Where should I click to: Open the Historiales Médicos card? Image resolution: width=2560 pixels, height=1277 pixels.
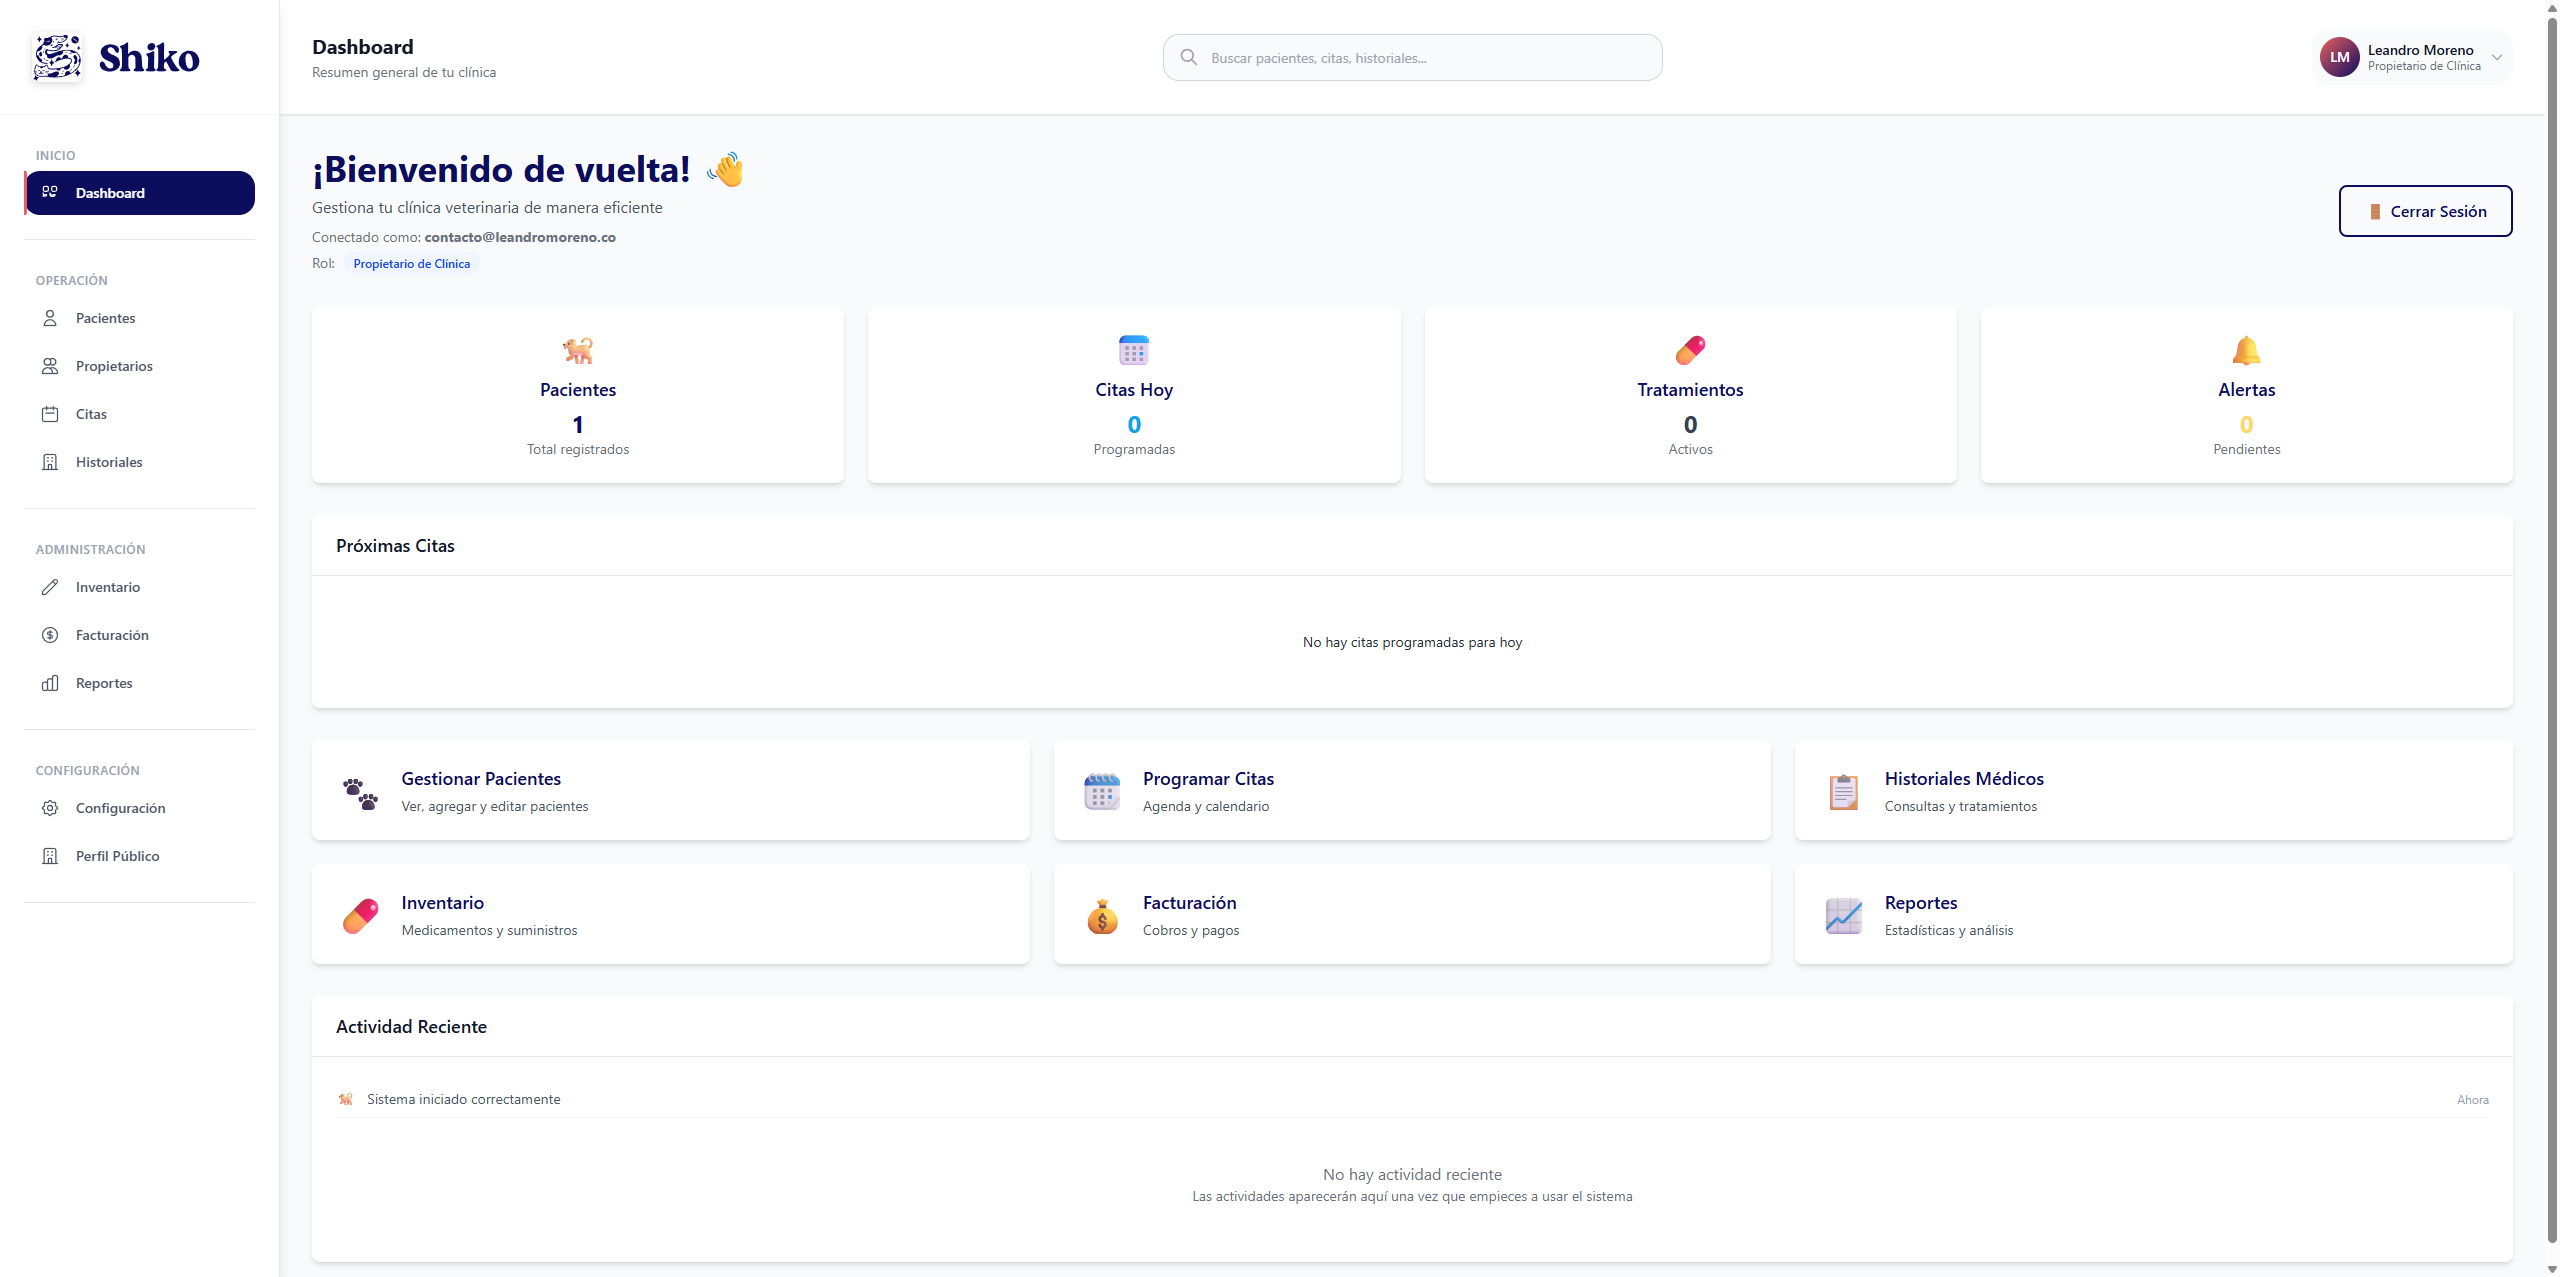coord(2152,790)
